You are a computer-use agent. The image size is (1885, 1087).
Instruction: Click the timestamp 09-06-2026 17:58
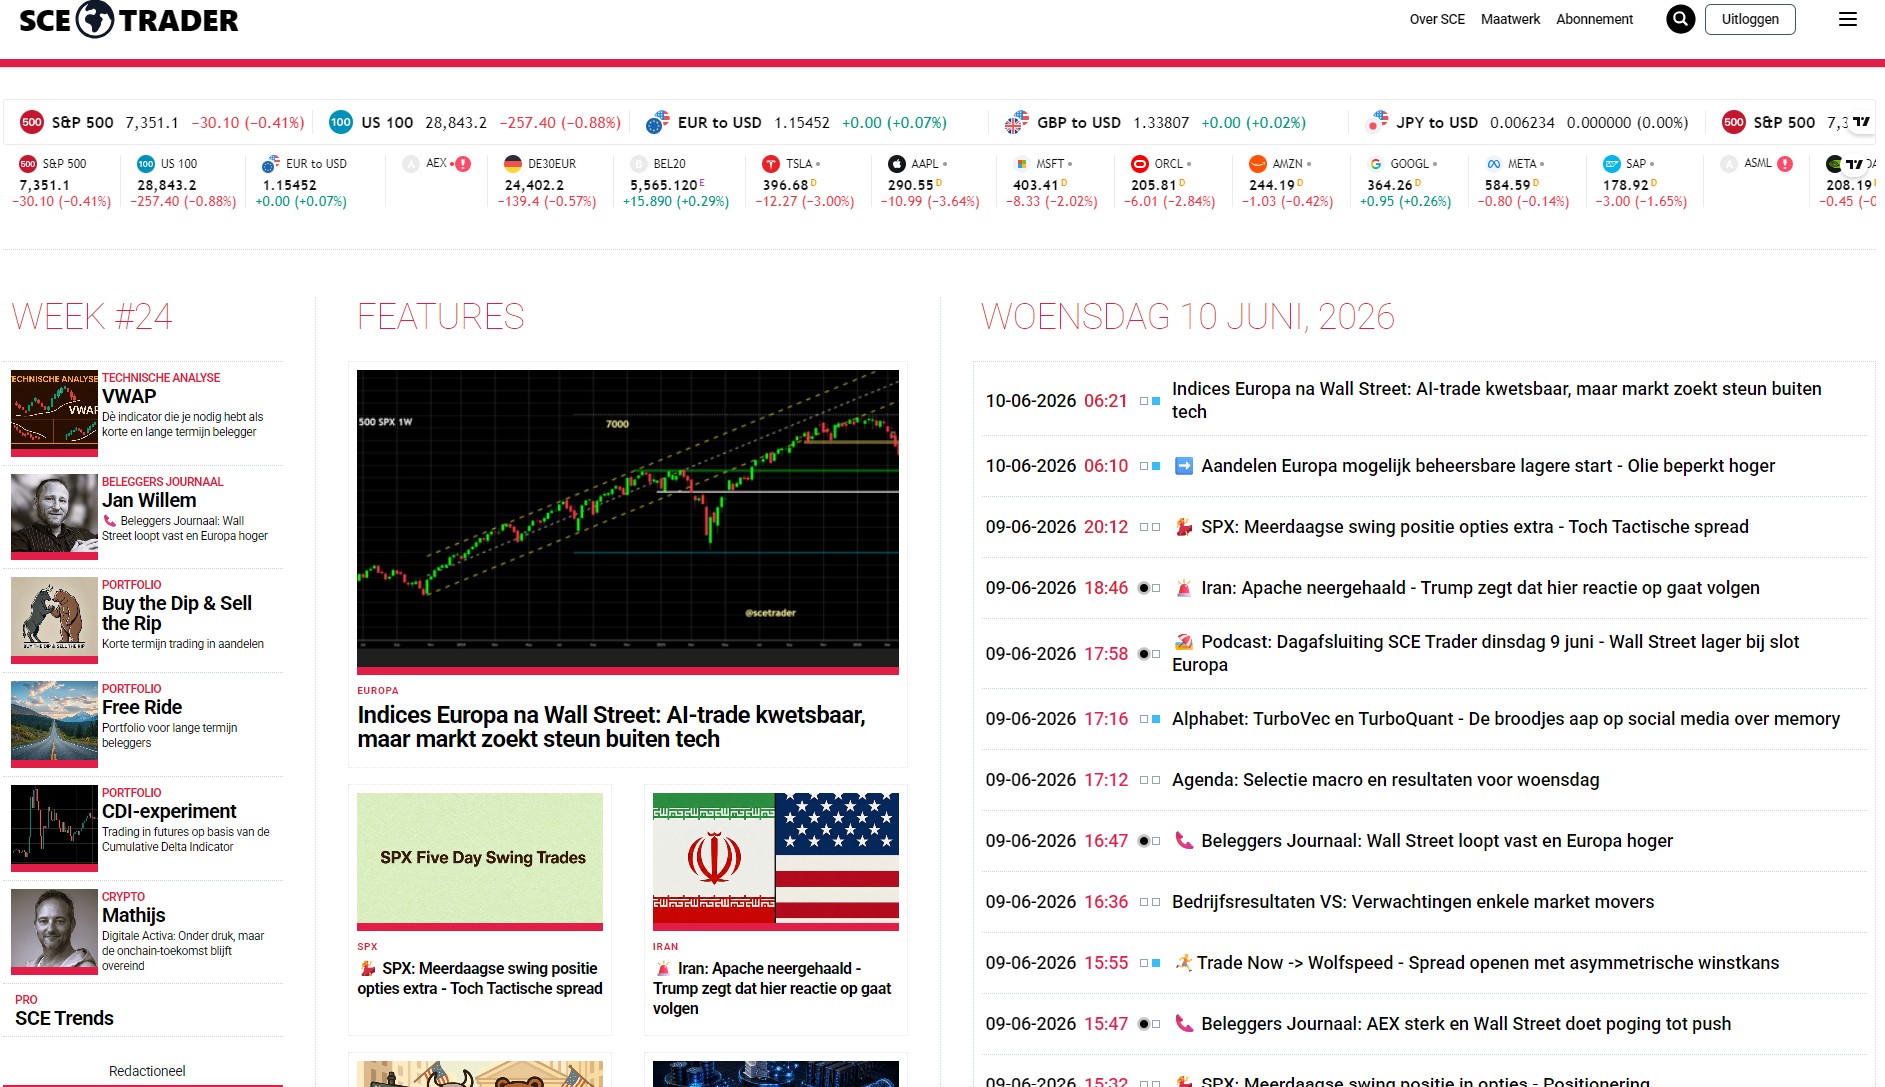pyautogui.click(x=1057, y=654)
